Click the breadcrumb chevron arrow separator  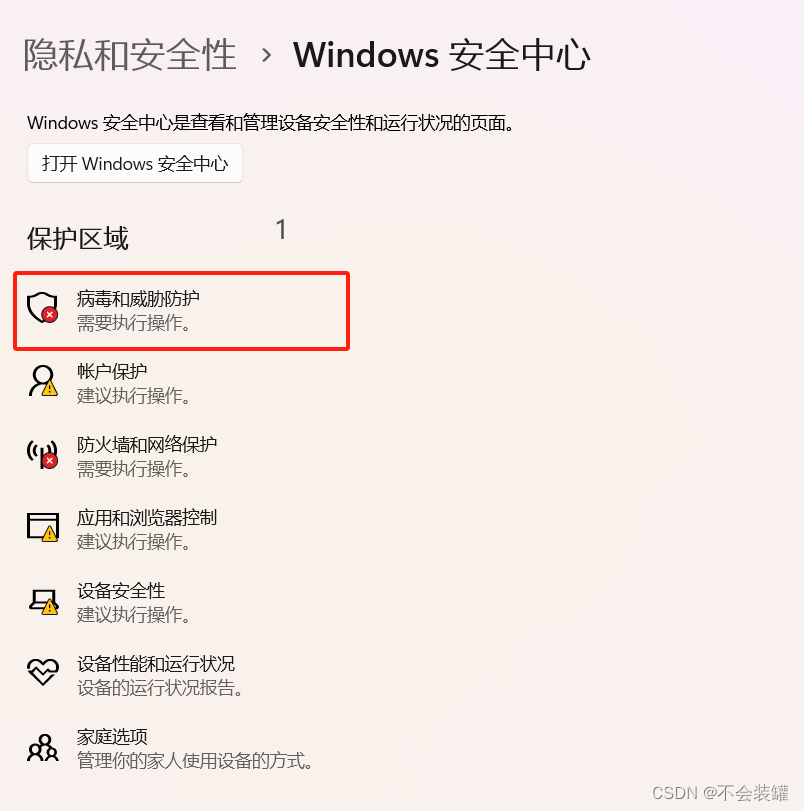click(x=266, y=55)
